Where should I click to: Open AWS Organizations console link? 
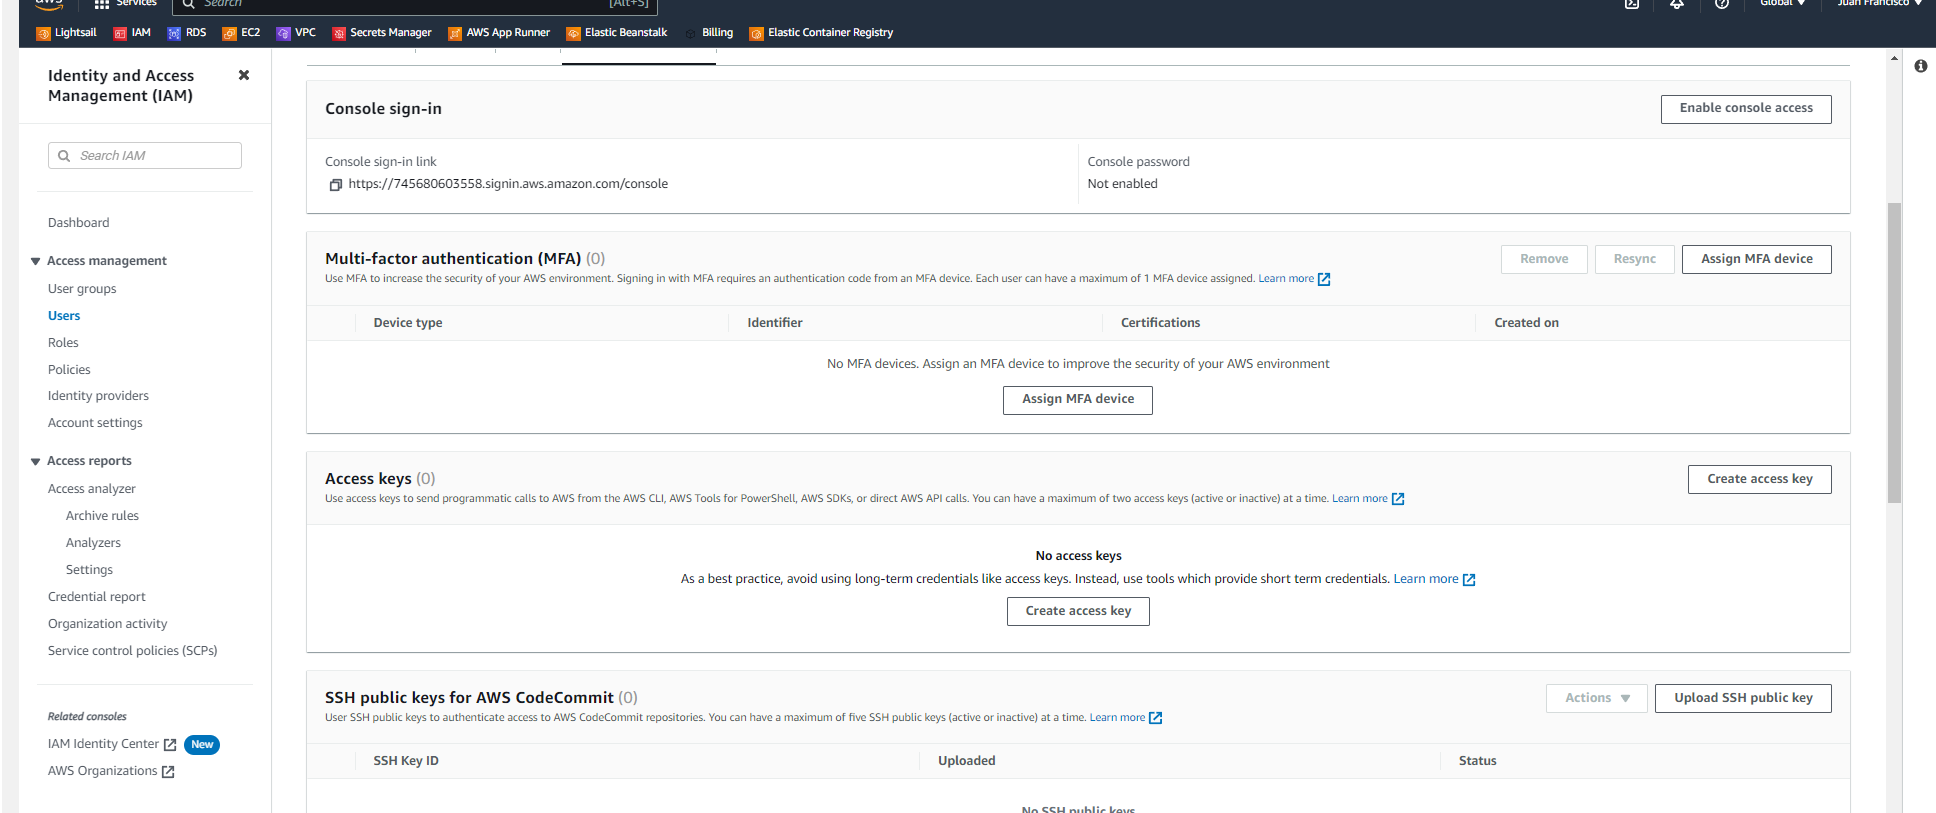111,771
